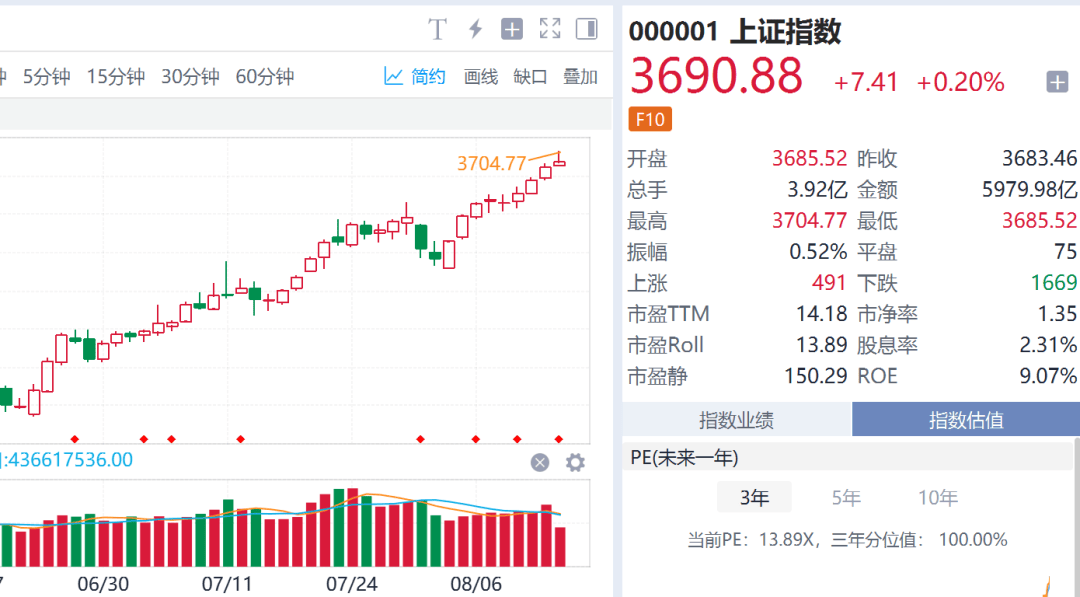Open volume indicator settings gear
This screenshot has height=597, width=1080.
coord(575,463)
